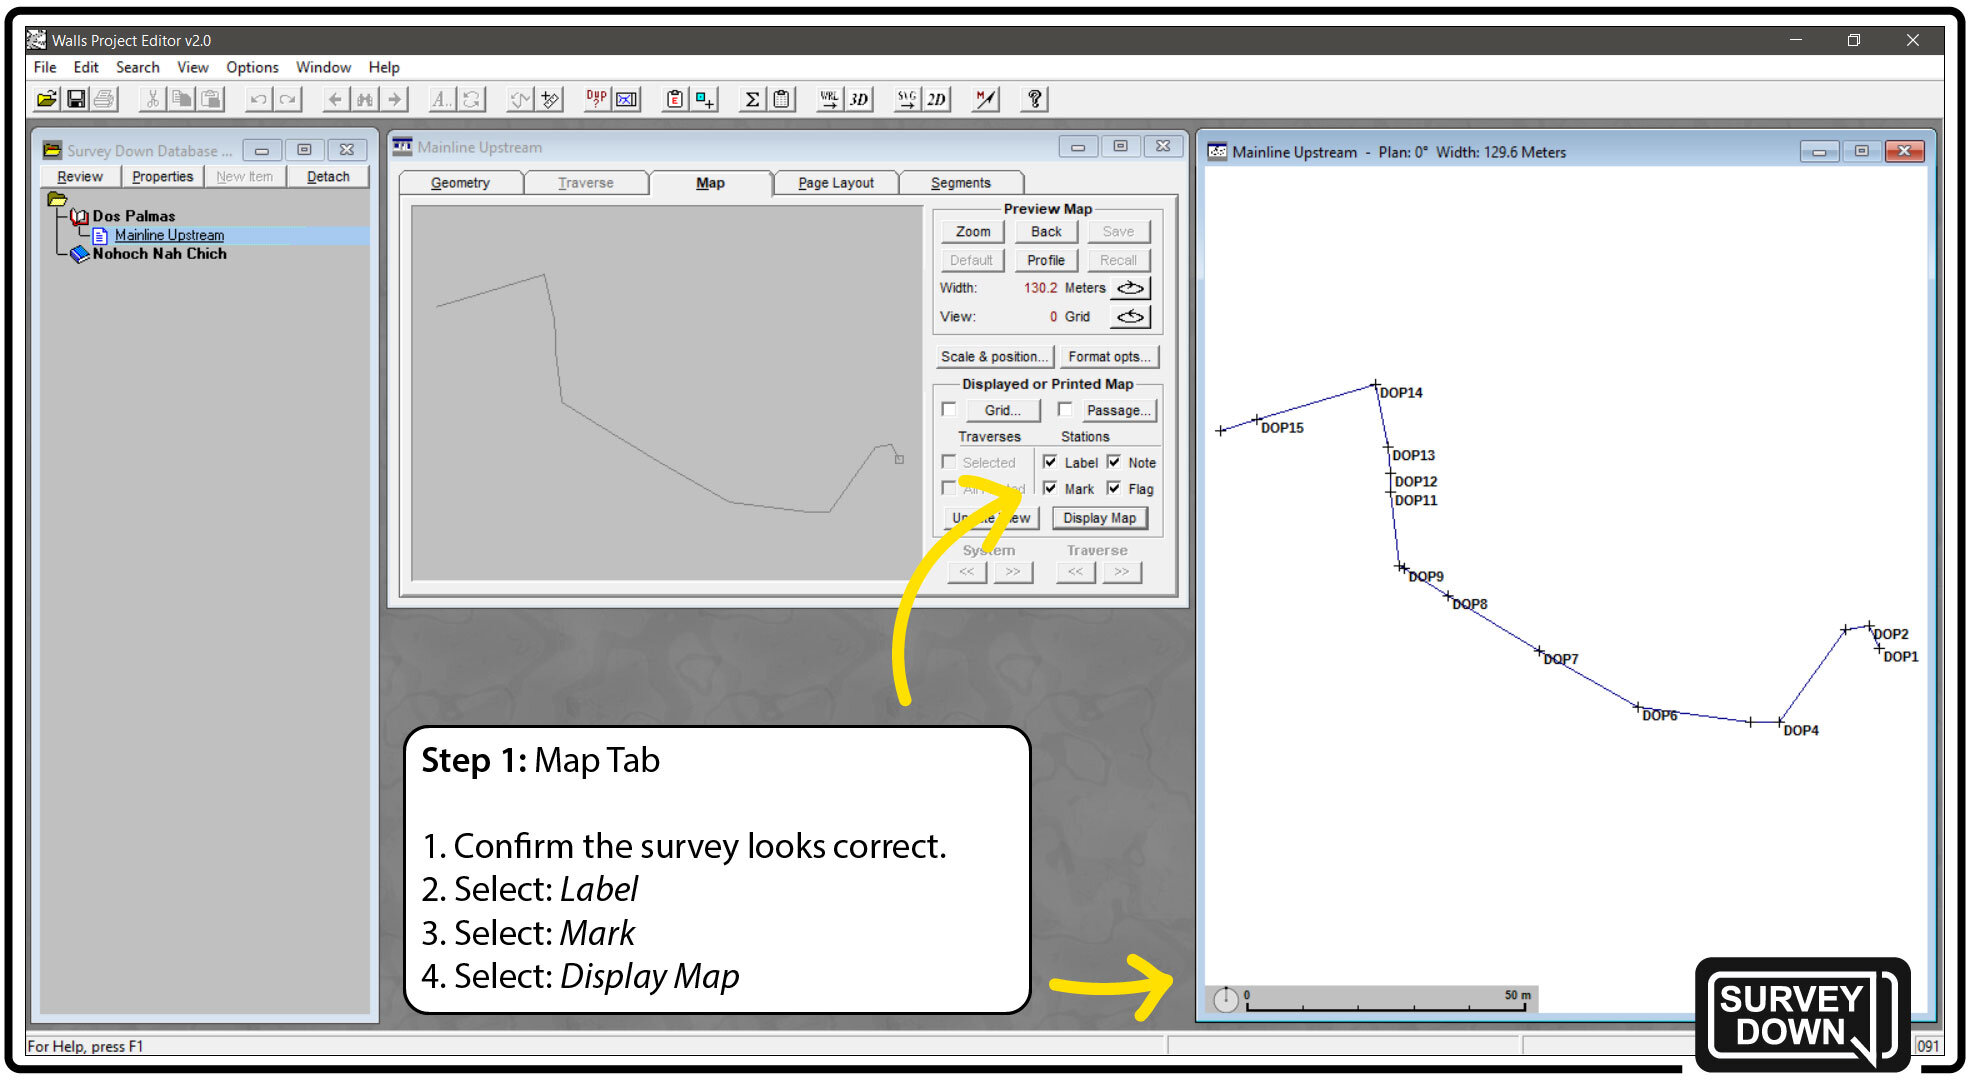Click the Zoom button in Preview Map
Image resolution: width=1970 pixels, height=1080 pixels.
(973, 232)
